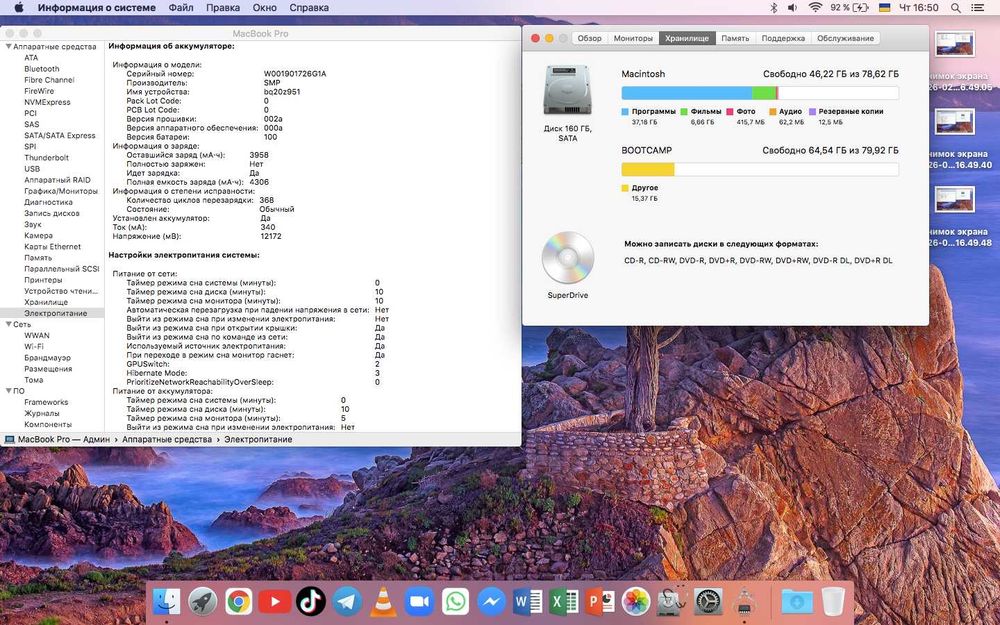
Task: Switch to the Поддержка tab
Action: pos(783,38)
